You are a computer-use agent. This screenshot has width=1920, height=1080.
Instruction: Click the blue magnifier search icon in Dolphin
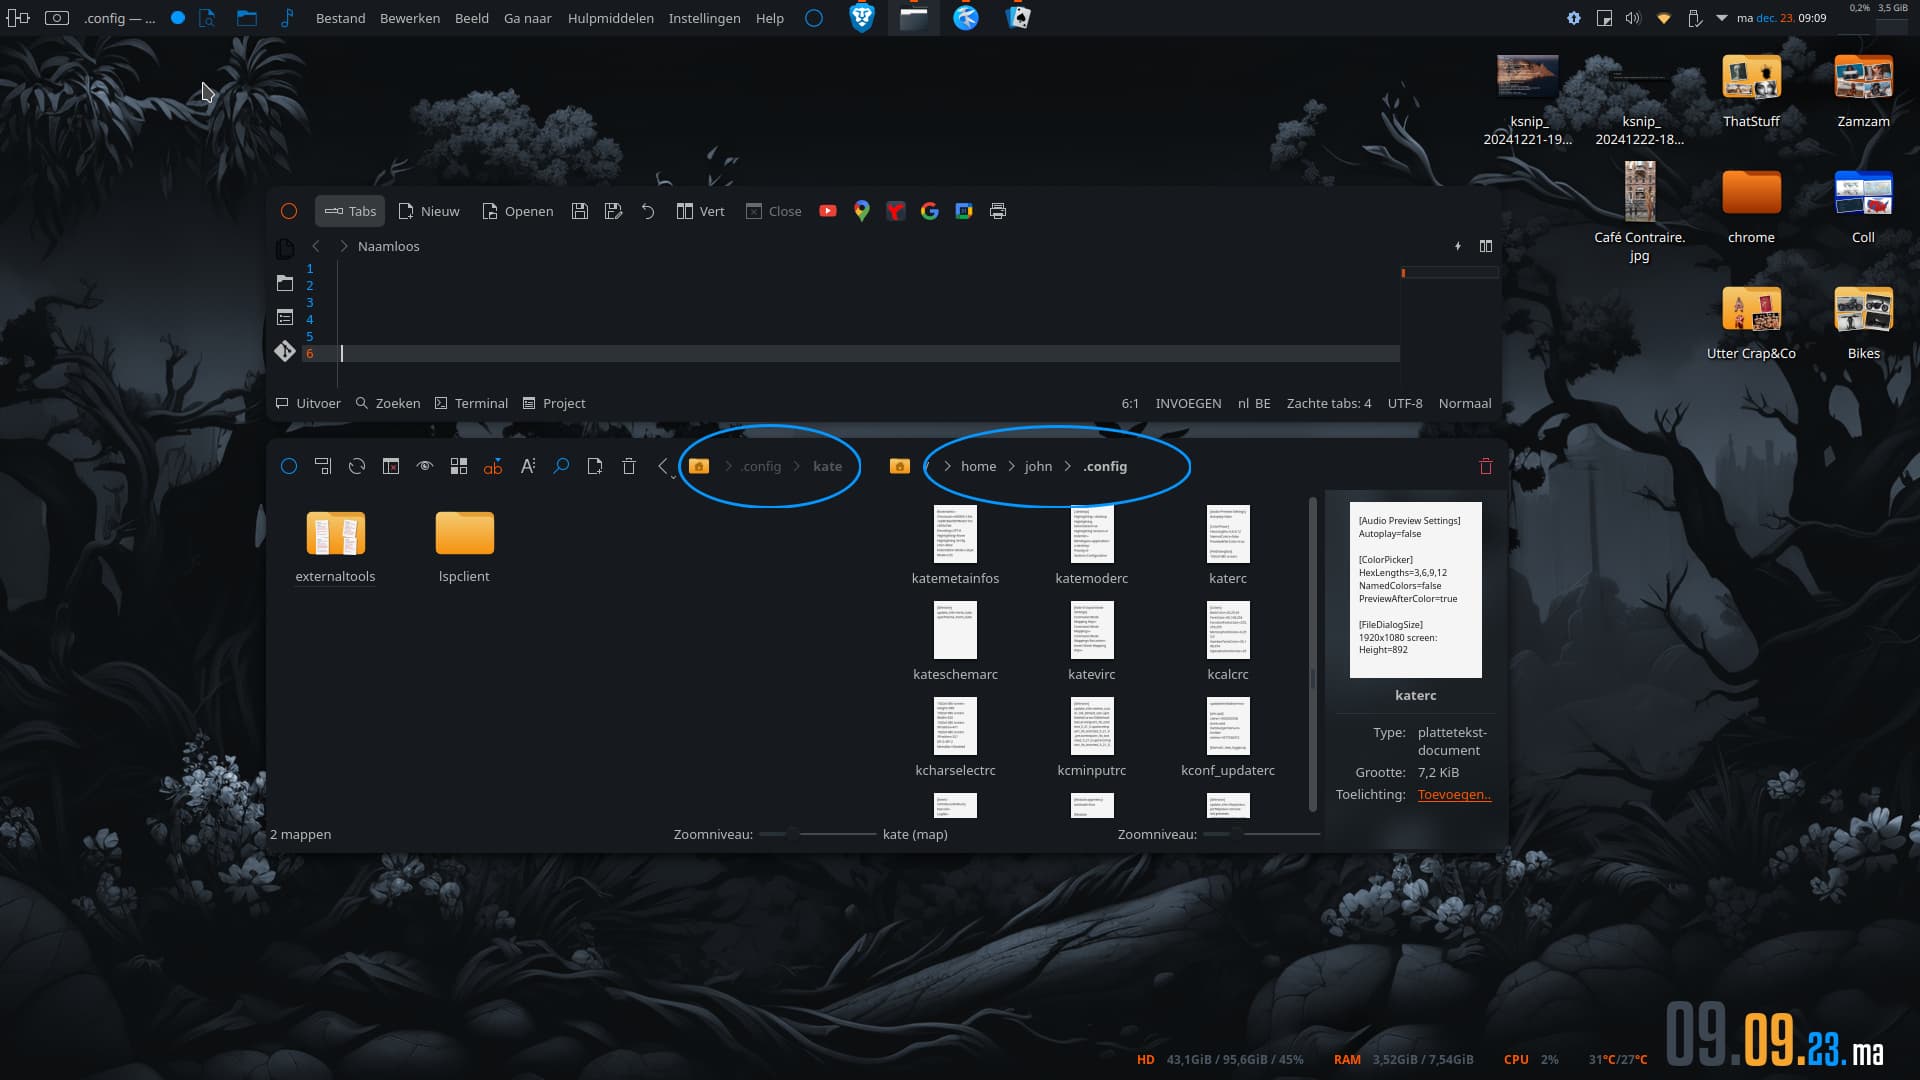tap(561, 466)
